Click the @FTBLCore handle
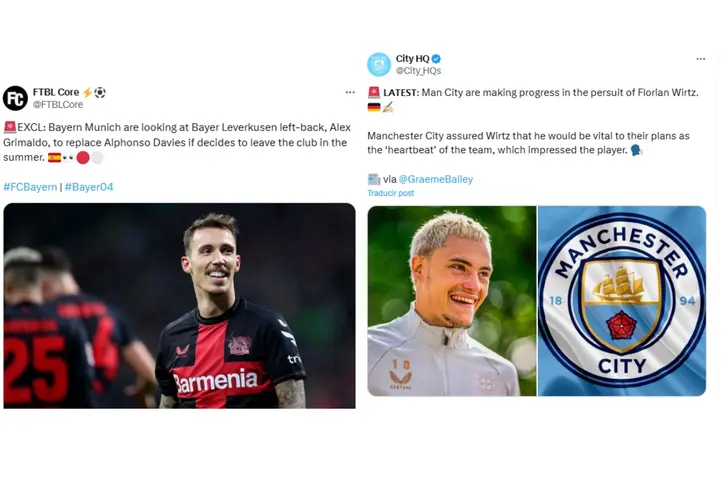 pos(58,105)
